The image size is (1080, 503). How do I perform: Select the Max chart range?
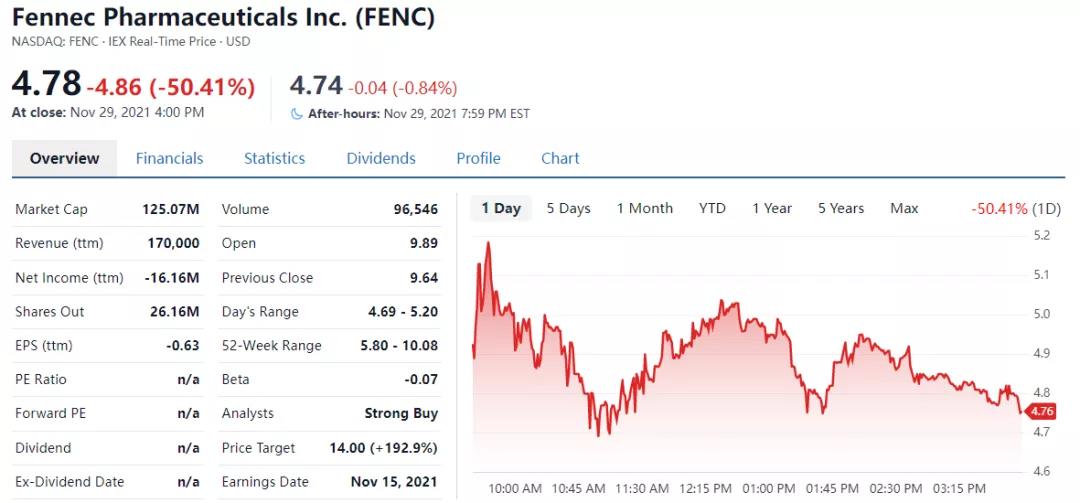(x=904, y=208)
